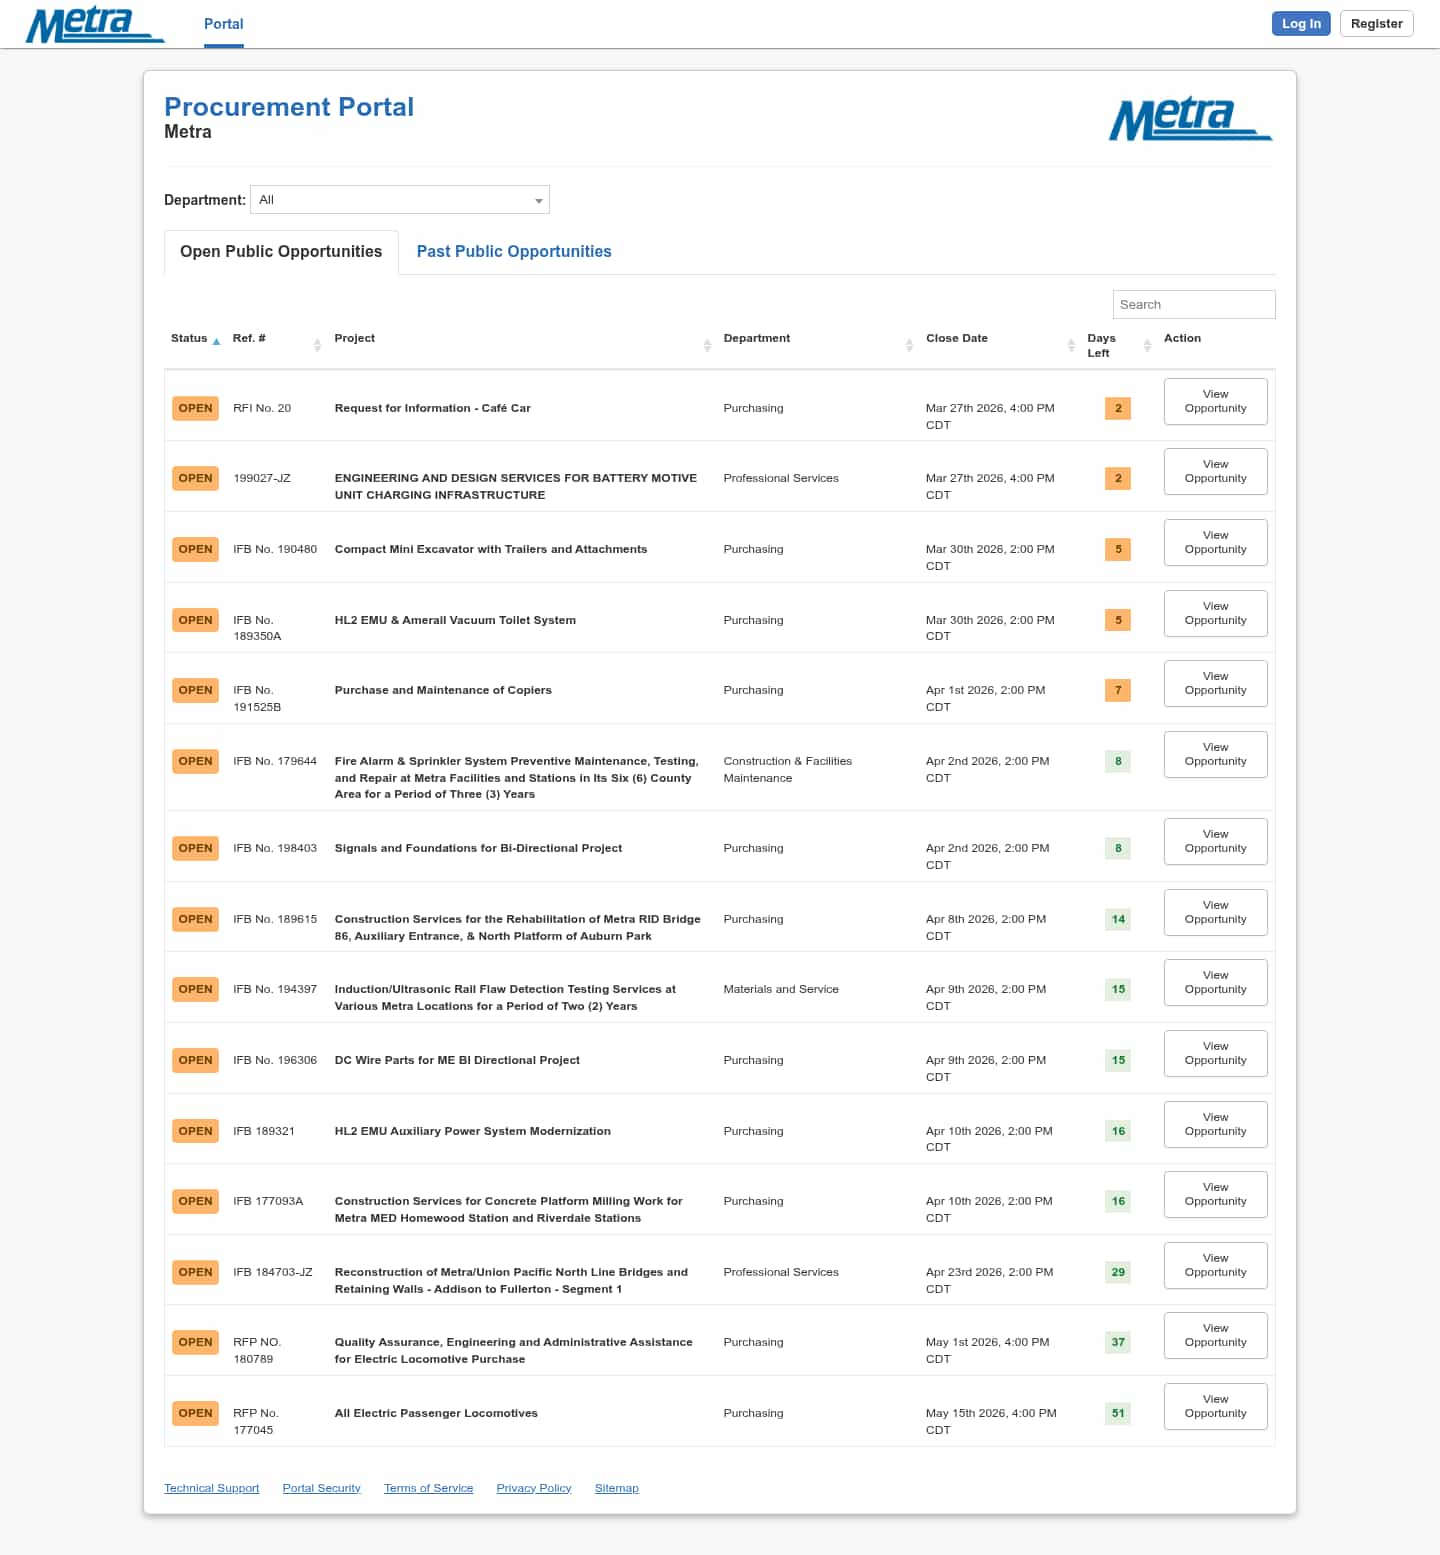Click project title Compact Mini Excavator with Trailers
Screen dimensions: 1440x1555
click(x=490, y=549)
